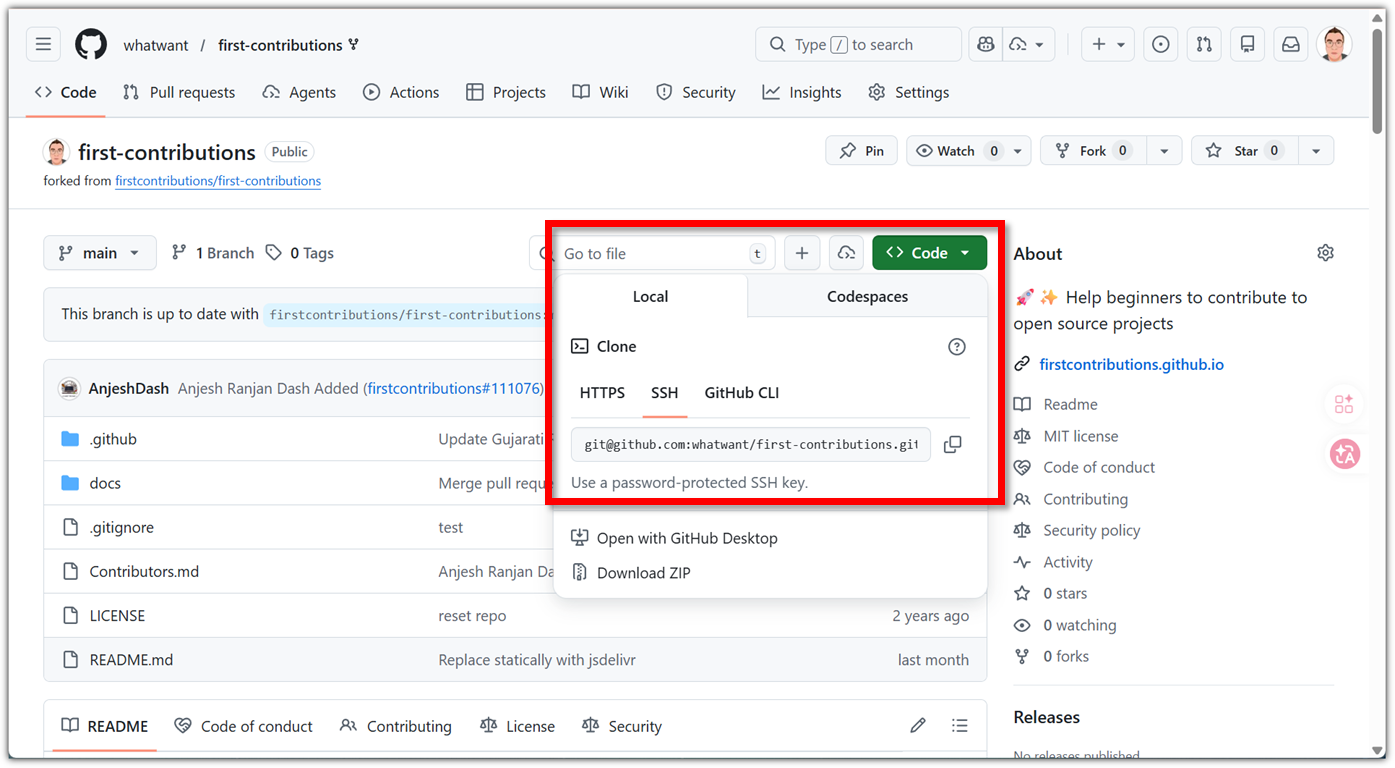The height and width of the screenshot is (768, 1395).
Task: Switch to the Codespaces tab
Action: [868, 297]
